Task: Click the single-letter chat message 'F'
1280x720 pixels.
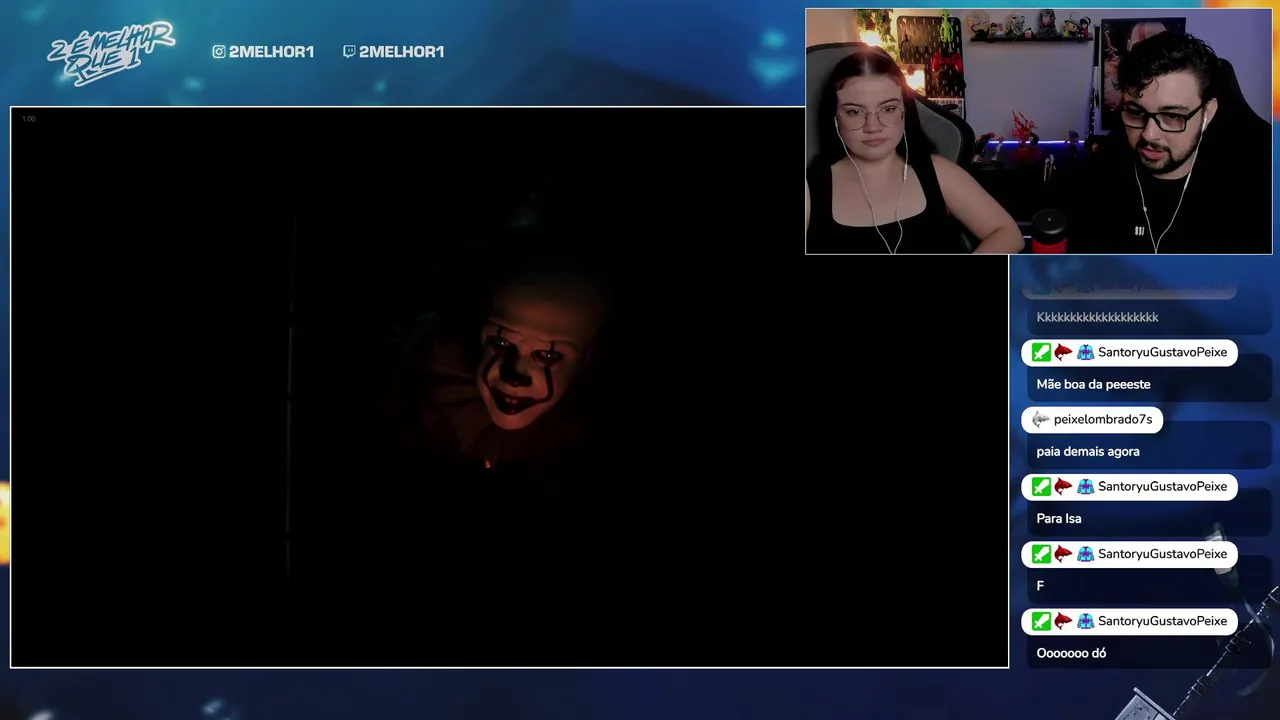Action: pyautogui.click(x=1040, y=586)
